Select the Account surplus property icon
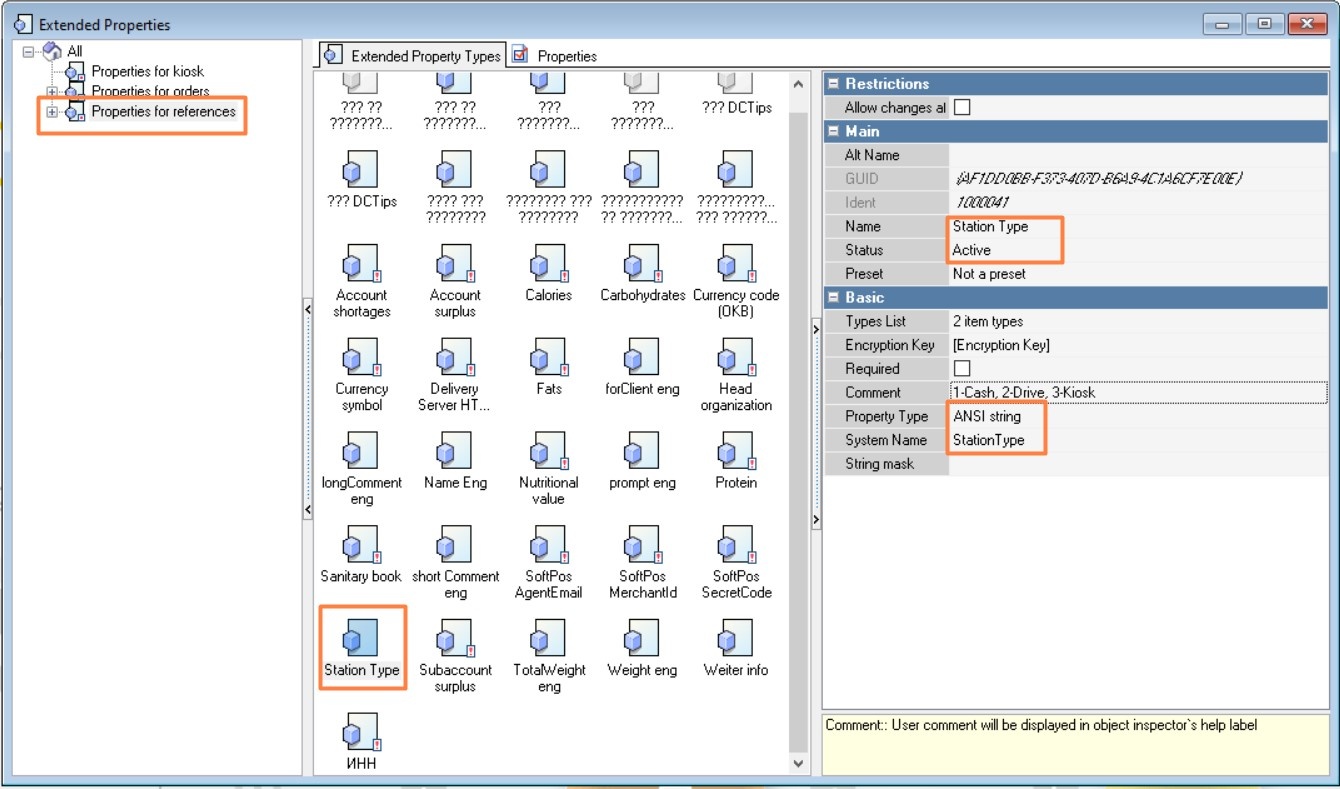The width and height of the screenshot is (1340, 789). (455, 265)
